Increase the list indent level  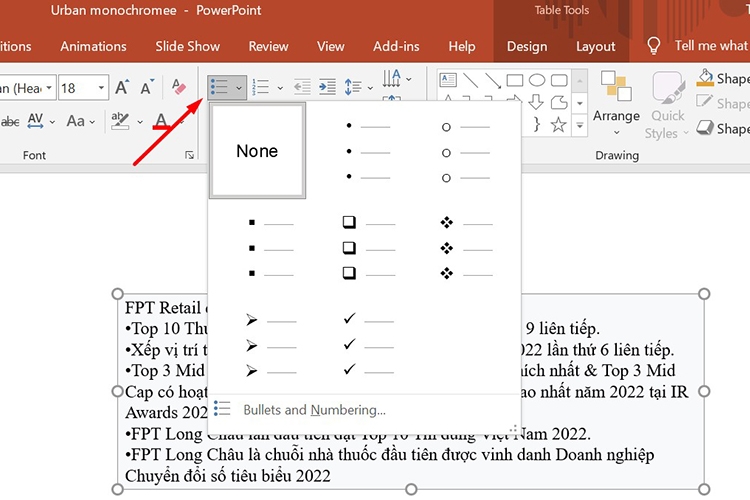pyautogui.click(x=327, y=87)
